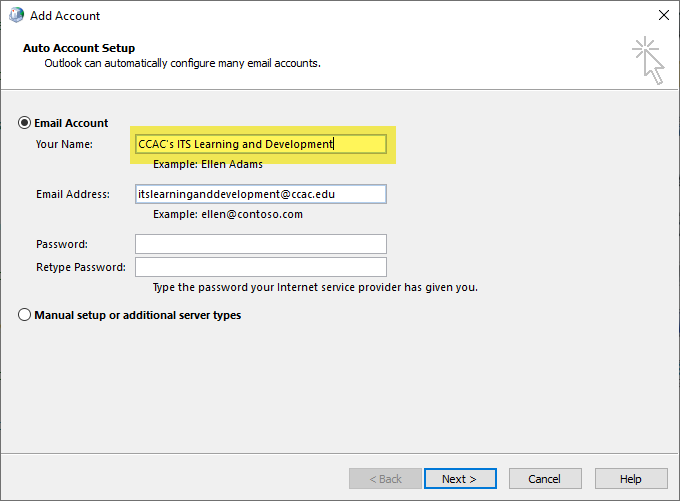Click 'Outlook can automatically configure' description text
680x501 pixels.
[x=183, y=63]
